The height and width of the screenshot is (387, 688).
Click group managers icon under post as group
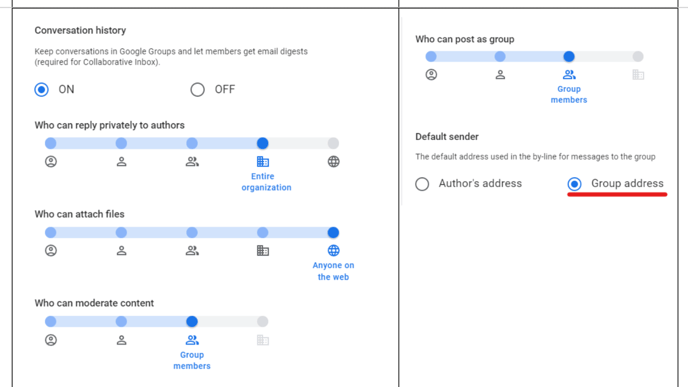coord(500,75)
